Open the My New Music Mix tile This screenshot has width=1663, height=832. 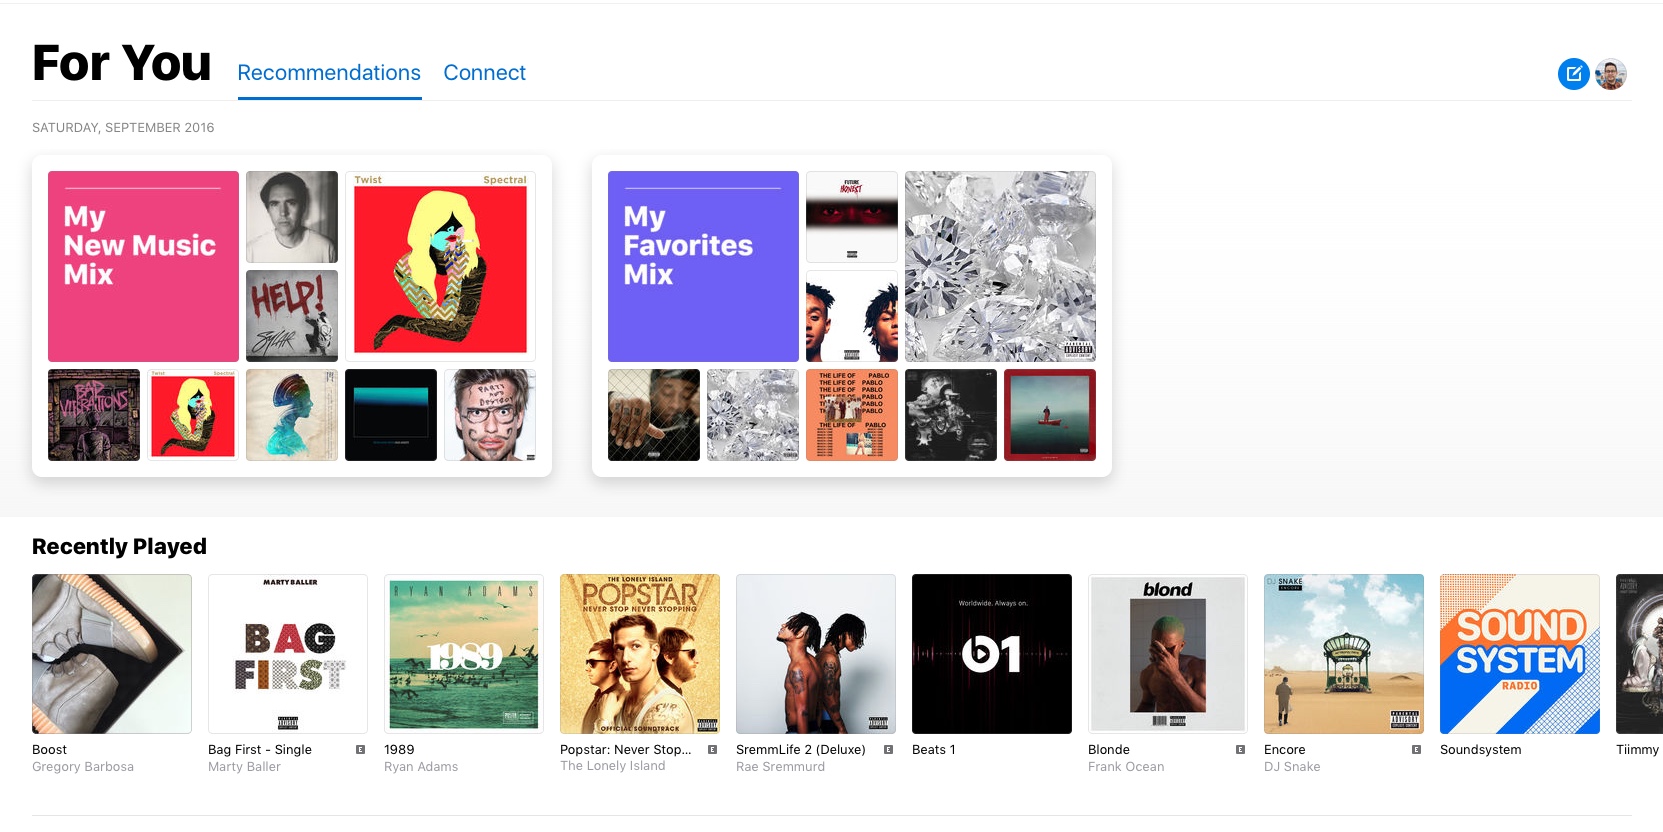(143, 266)
